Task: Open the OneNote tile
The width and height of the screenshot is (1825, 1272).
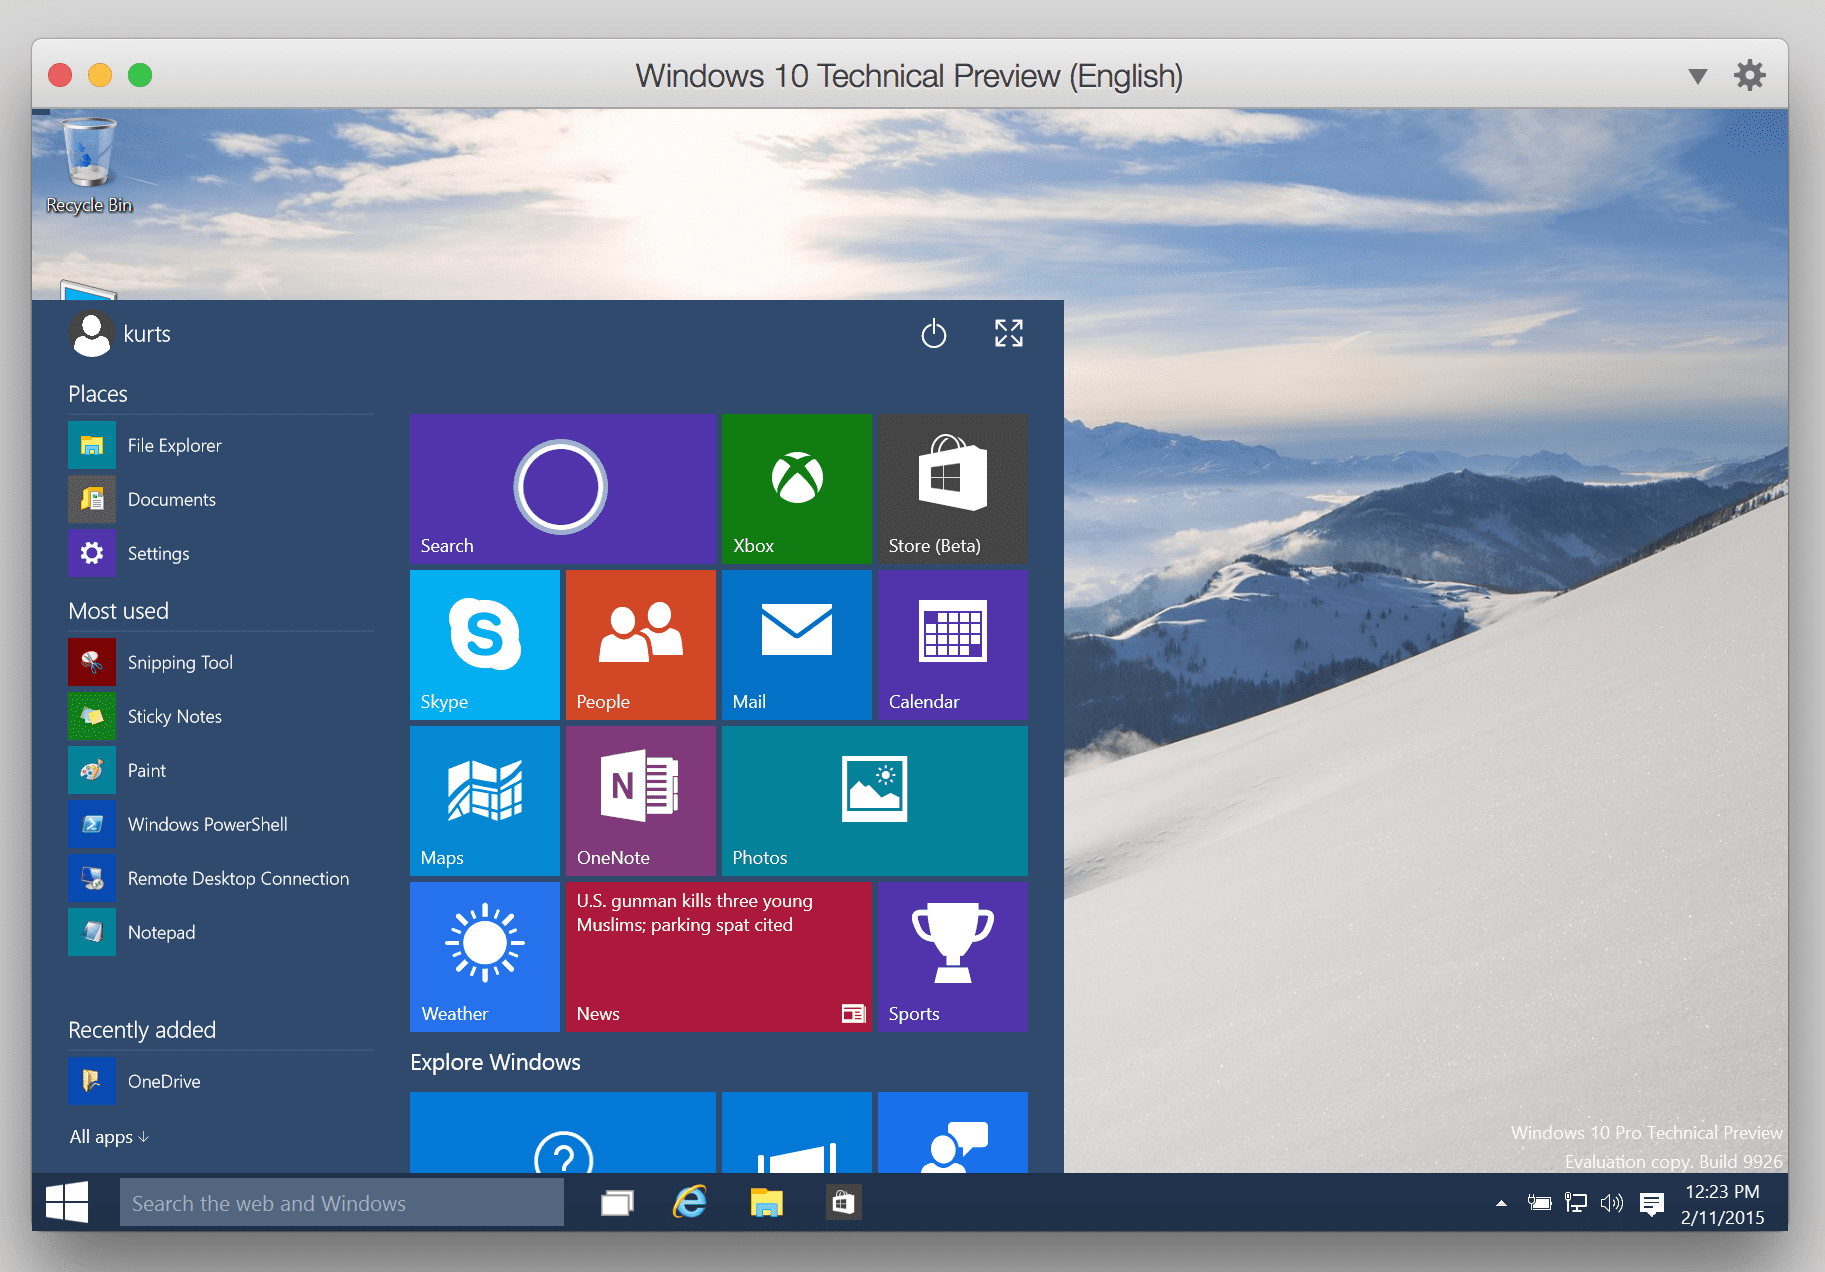Action: pyautogui.click(x=640, y=801)
